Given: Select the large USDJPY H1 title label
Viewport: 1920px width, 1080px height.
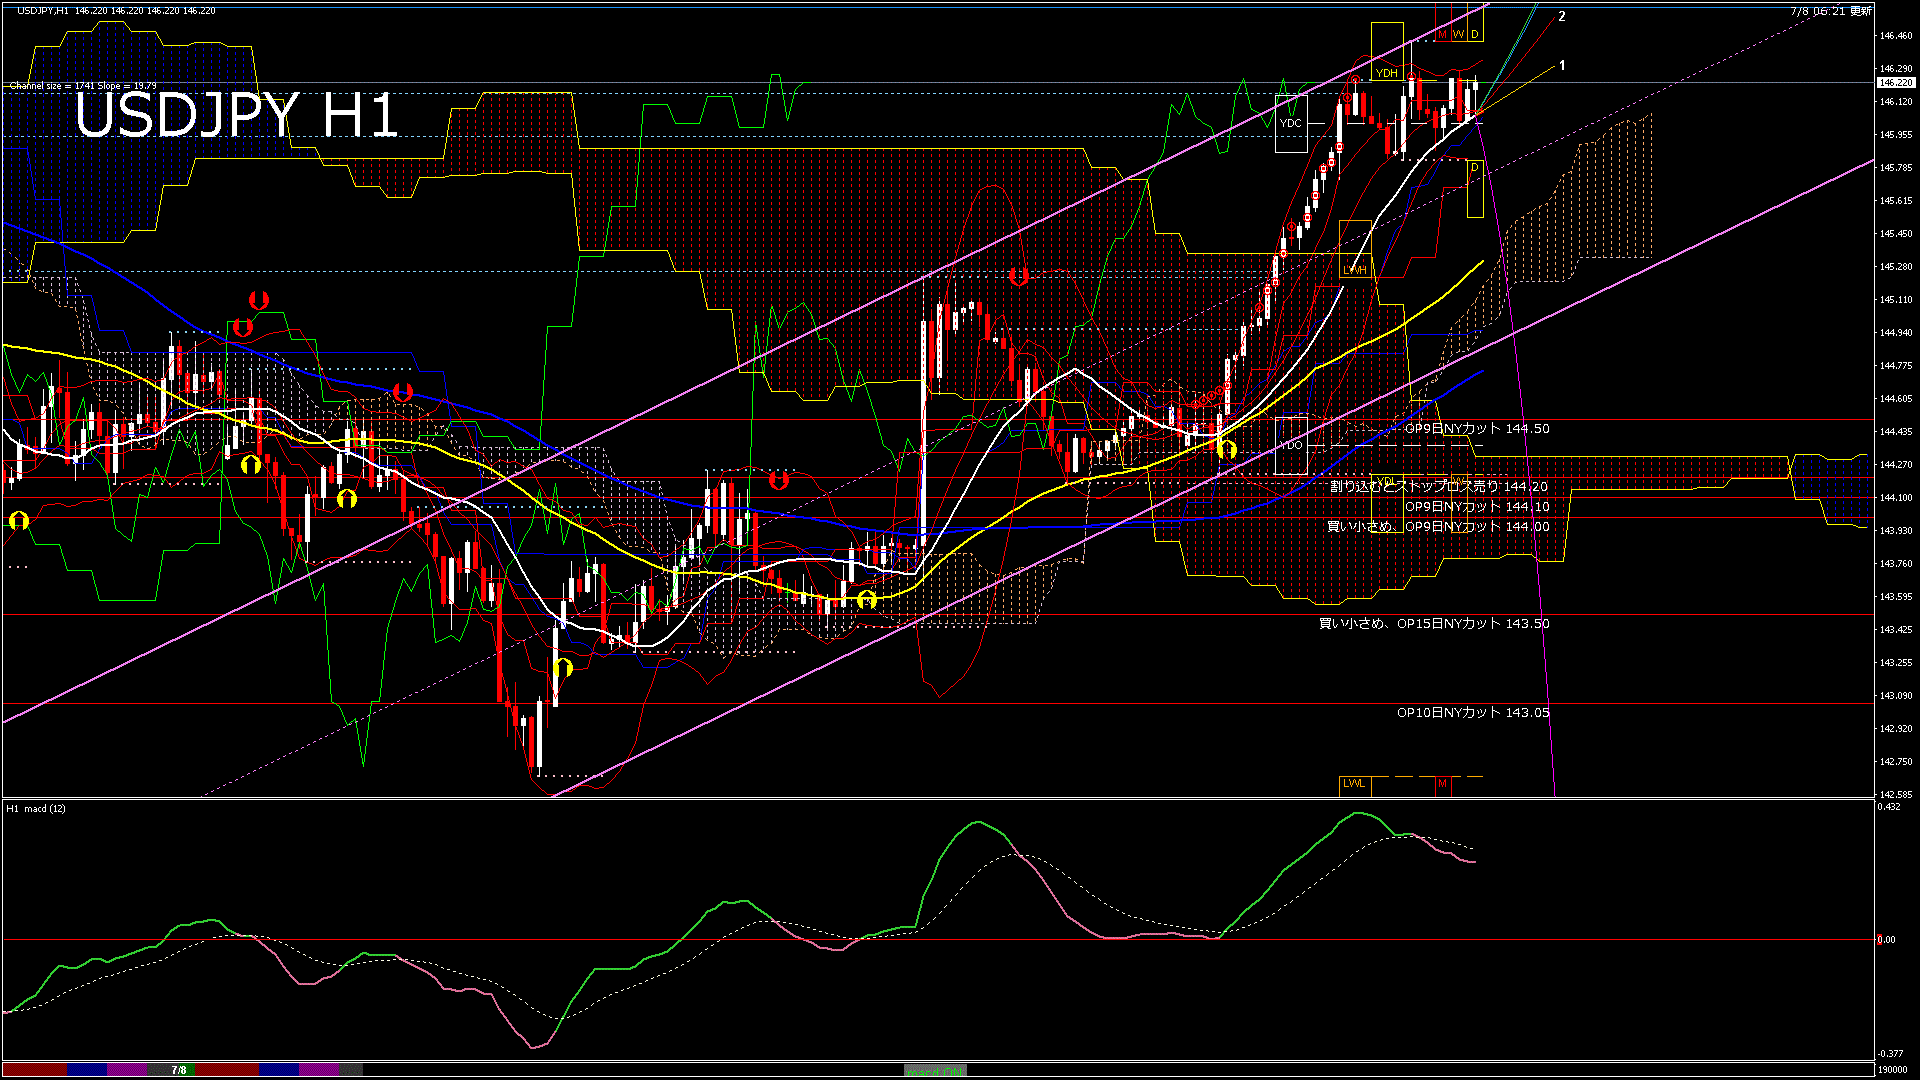Looking at the screenshot, I should pyautogui.click(x=237, y=115).
